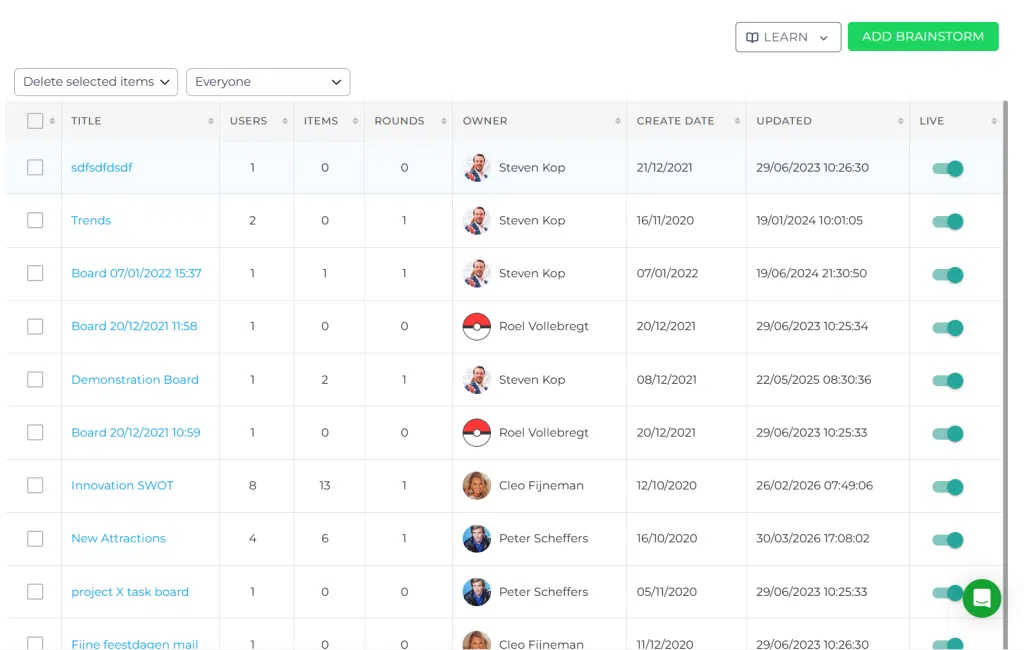Open the Innovation SWOT brainstorm link
Screen dimensions: 1024x650
click(x=122, y=485)
